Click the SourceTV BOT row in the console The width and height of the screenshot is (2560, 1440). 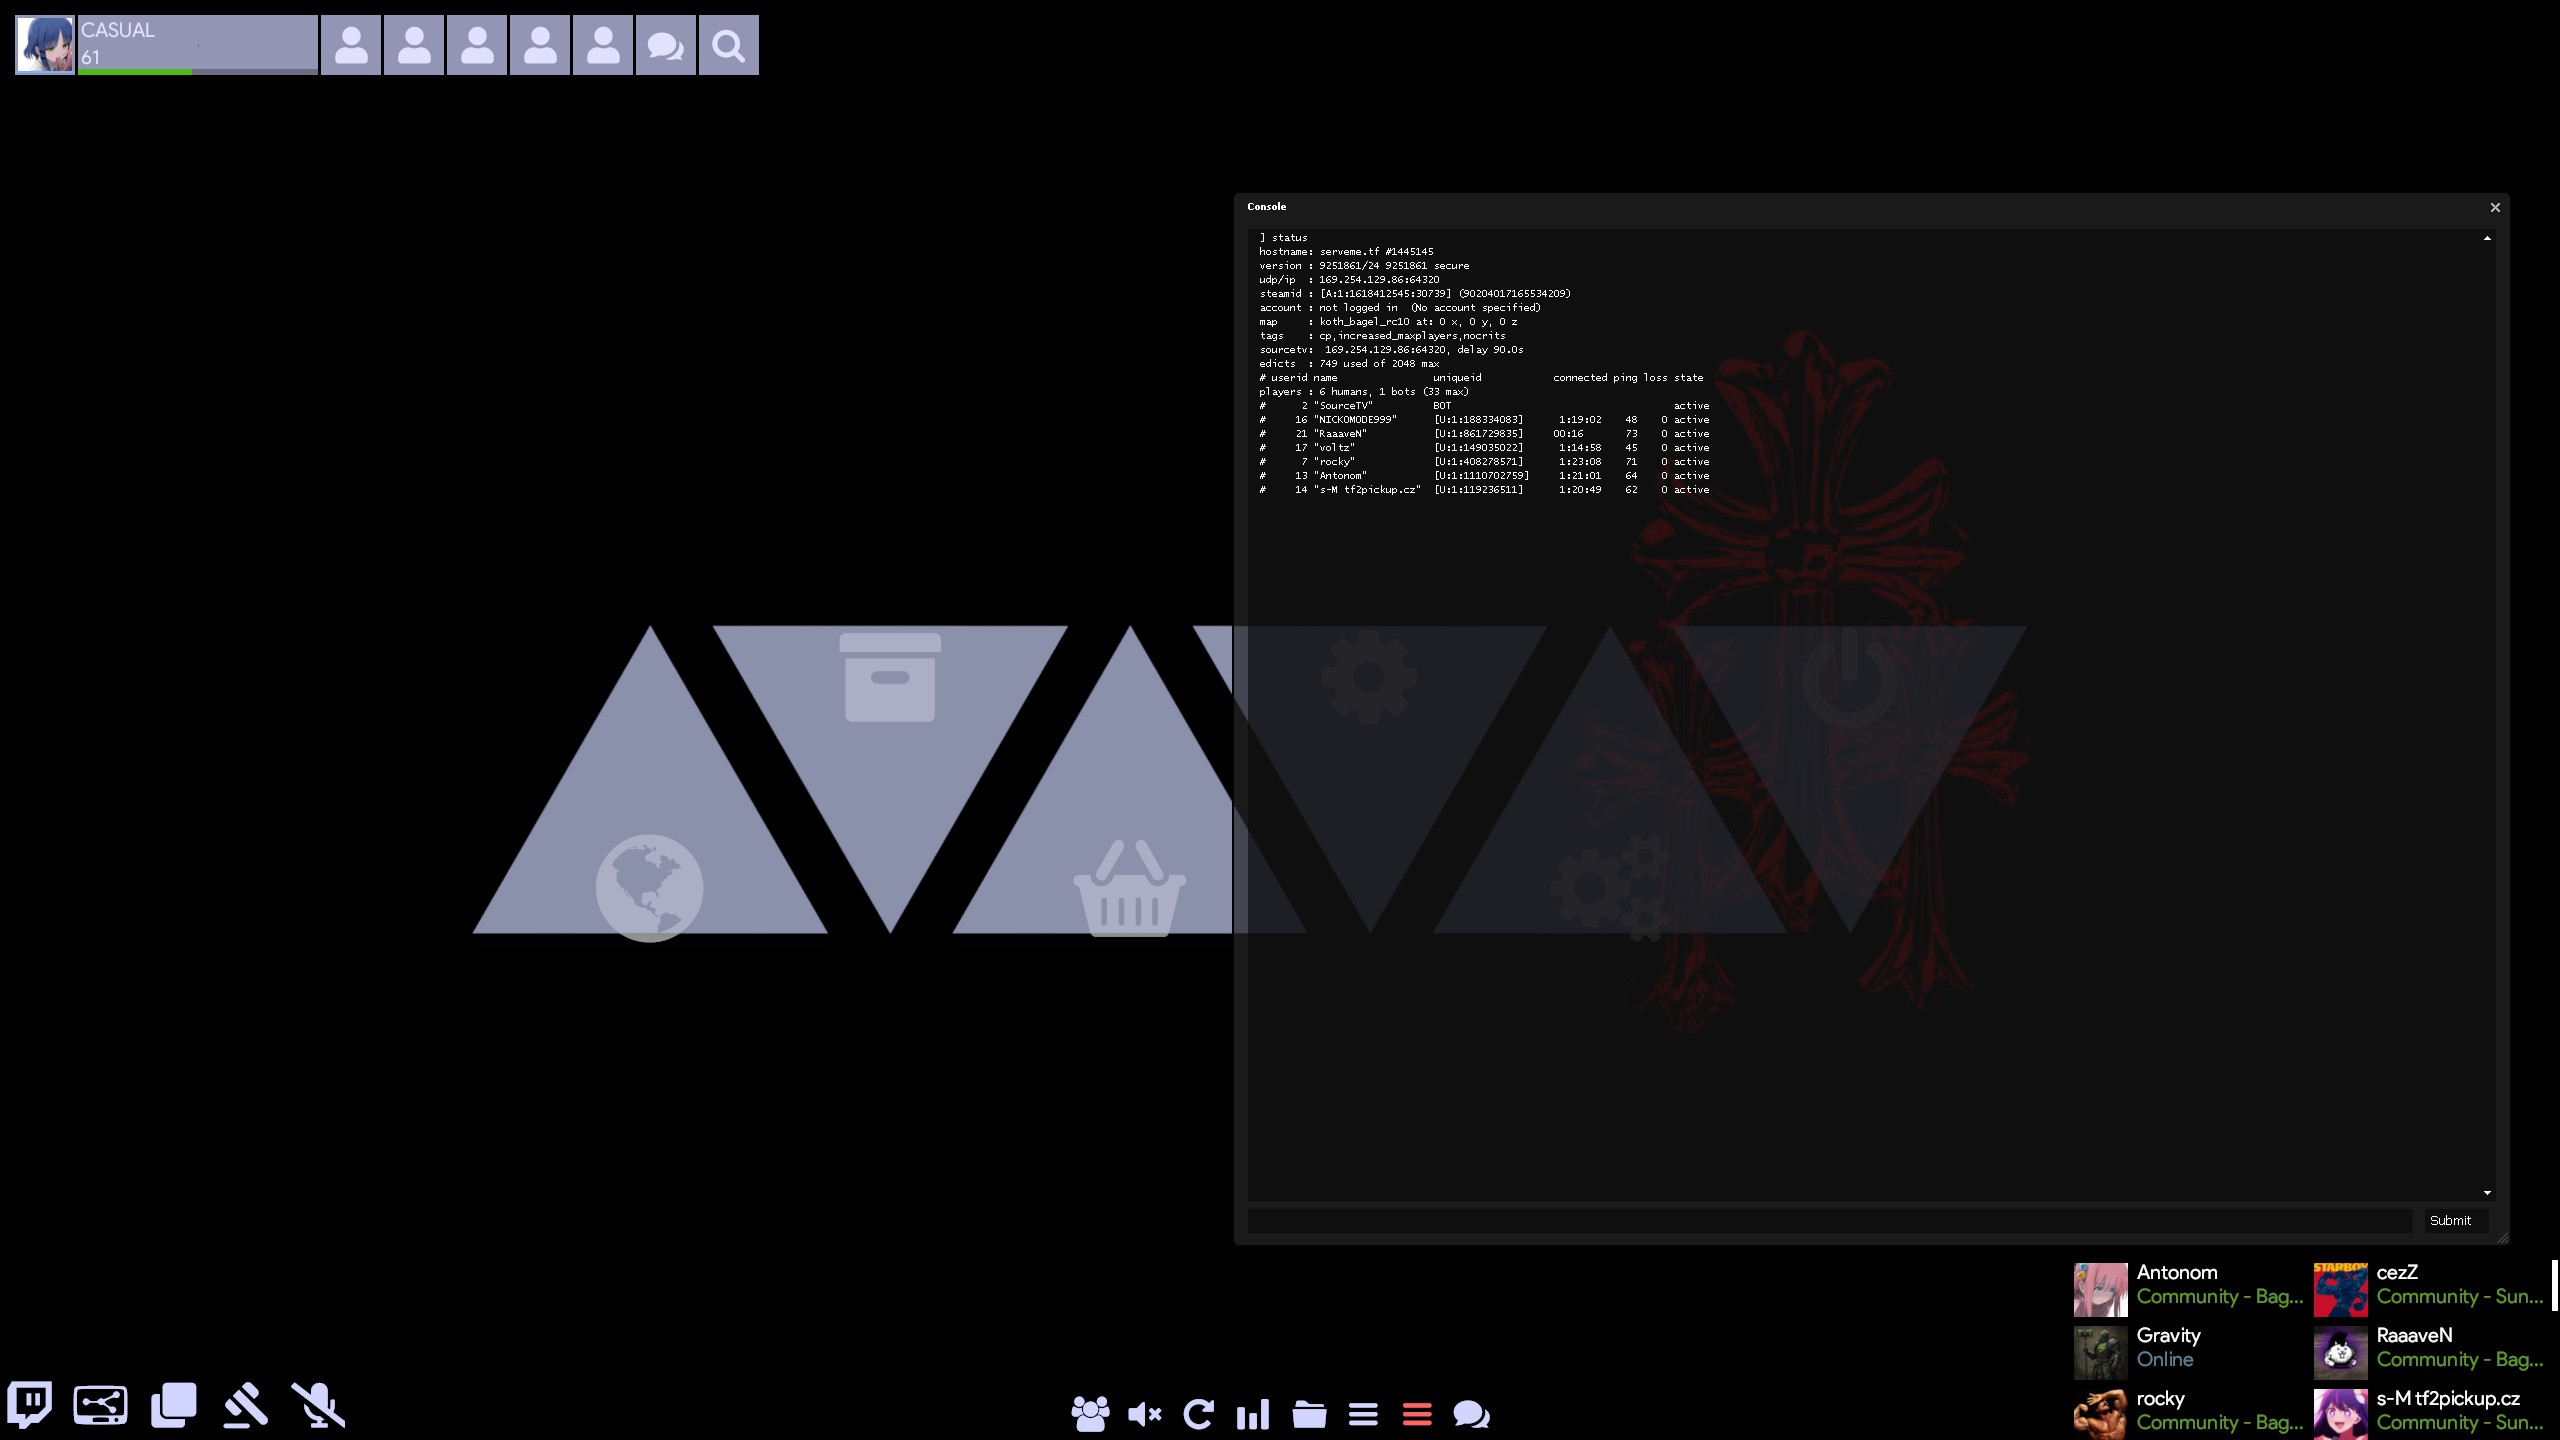[x=1484, y=406]
